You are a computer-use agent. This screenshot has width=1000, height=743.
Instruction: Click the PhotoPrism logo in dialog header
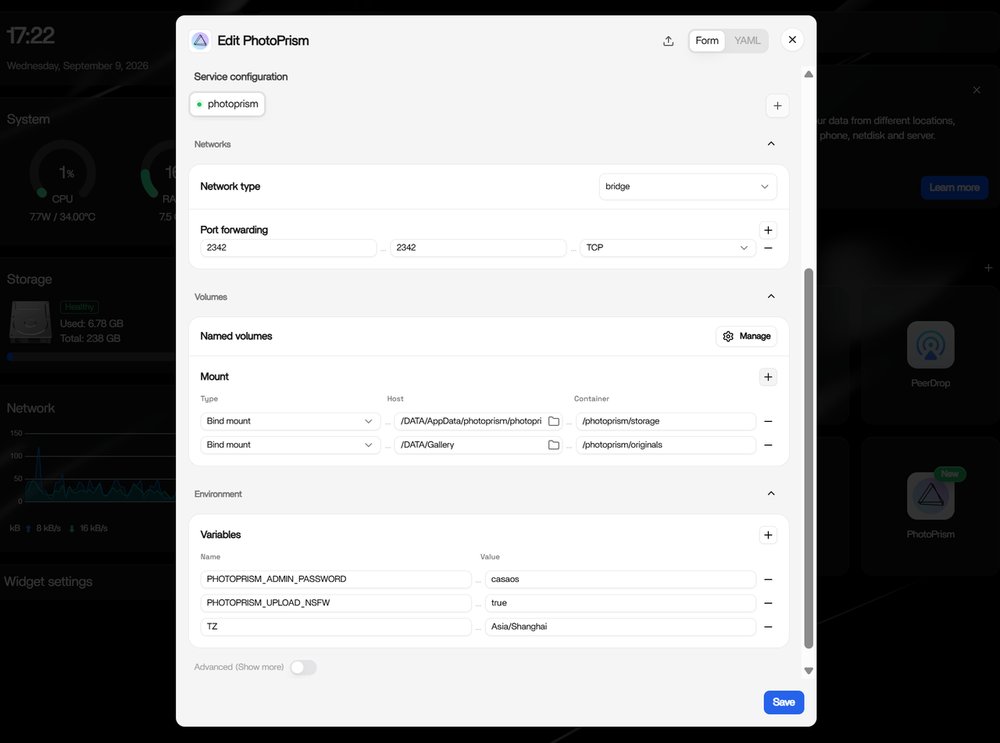pos(200,41)
